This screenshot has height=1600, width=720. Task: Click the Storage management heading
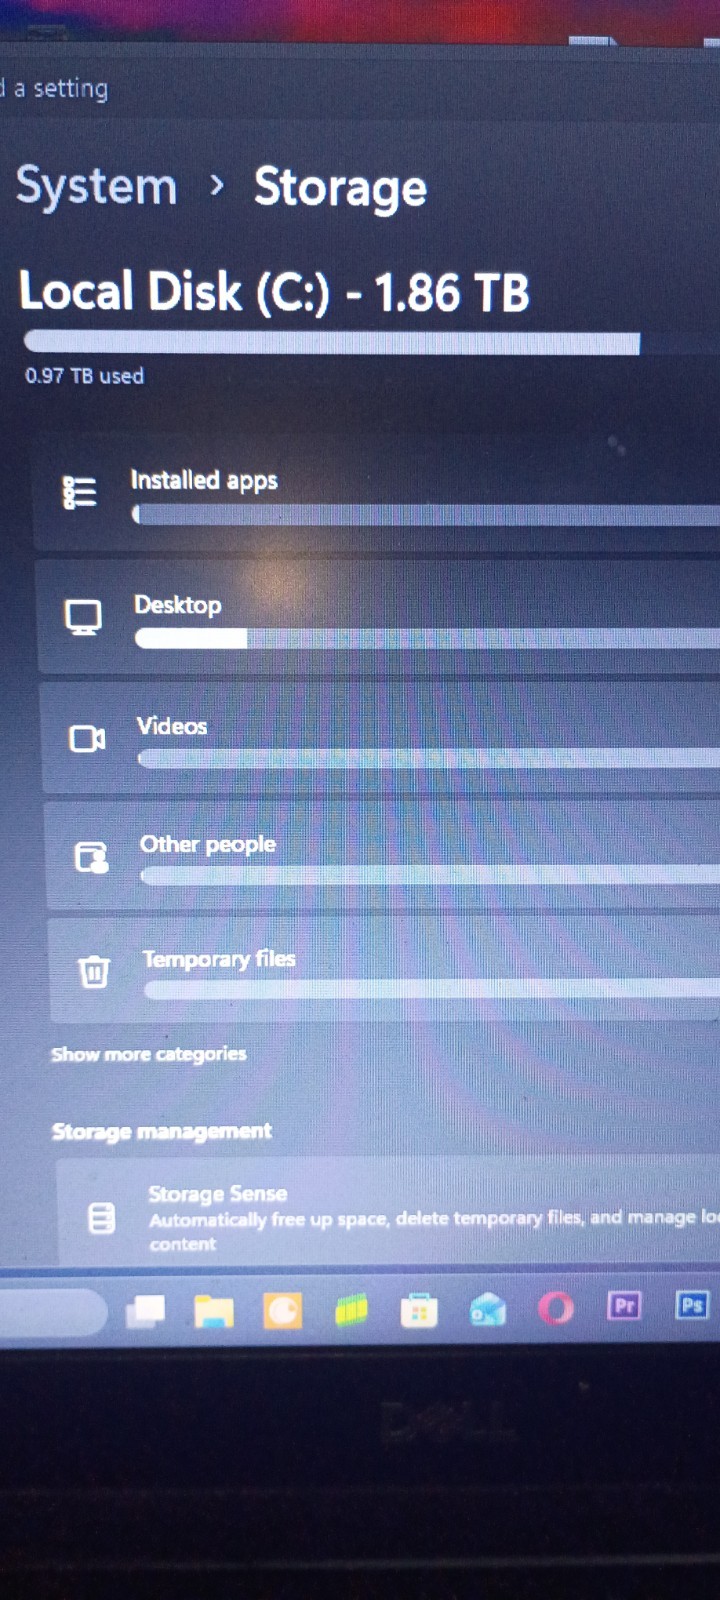pos(161,1131)
